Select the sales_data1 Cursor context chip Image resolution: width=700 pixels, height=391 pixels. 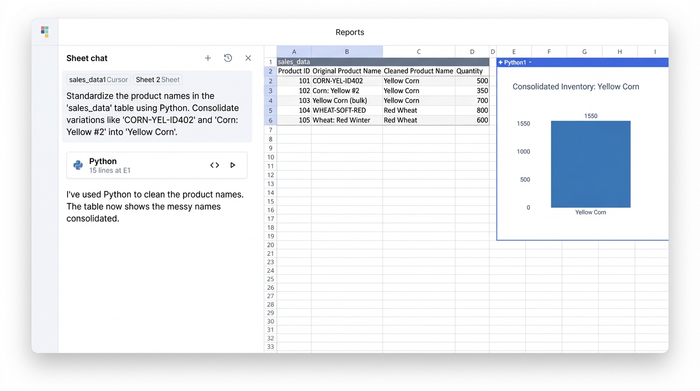[x=98, y=79]
